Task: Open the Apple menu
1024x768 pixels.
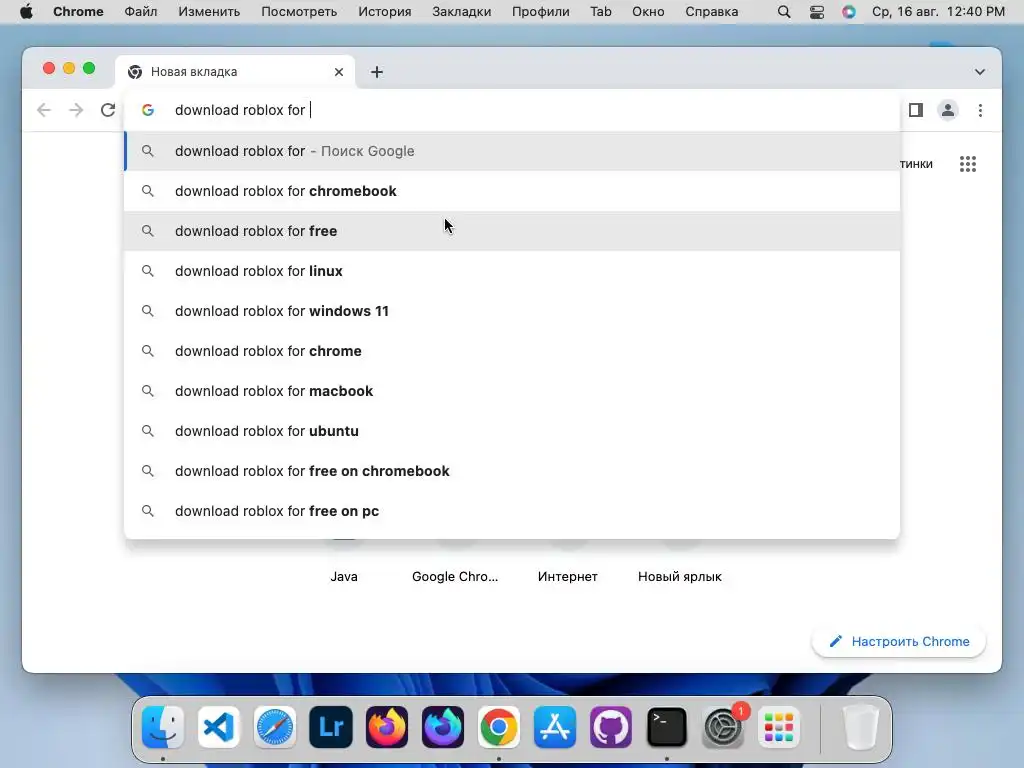Action: click(26, 12)
